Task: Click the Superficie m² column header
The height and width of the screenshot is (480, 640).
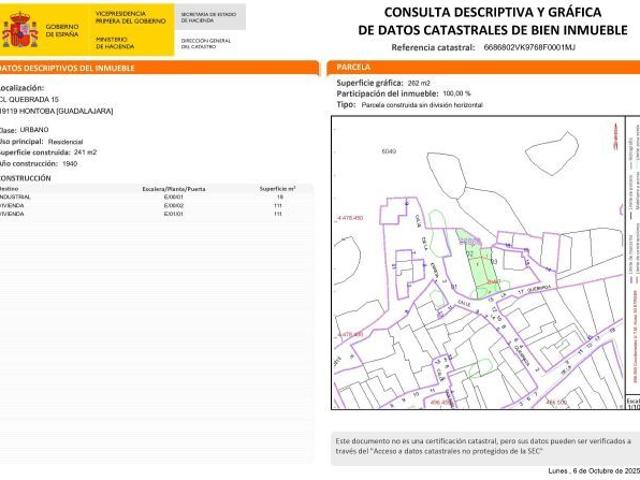Action: point(277,188)
